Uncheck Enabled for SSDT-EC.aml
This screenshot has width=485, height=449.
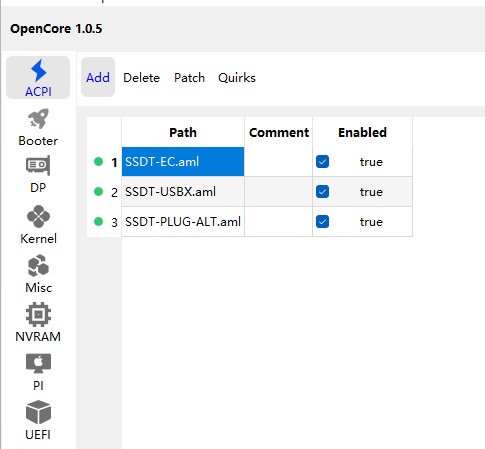tap(322, 162)
